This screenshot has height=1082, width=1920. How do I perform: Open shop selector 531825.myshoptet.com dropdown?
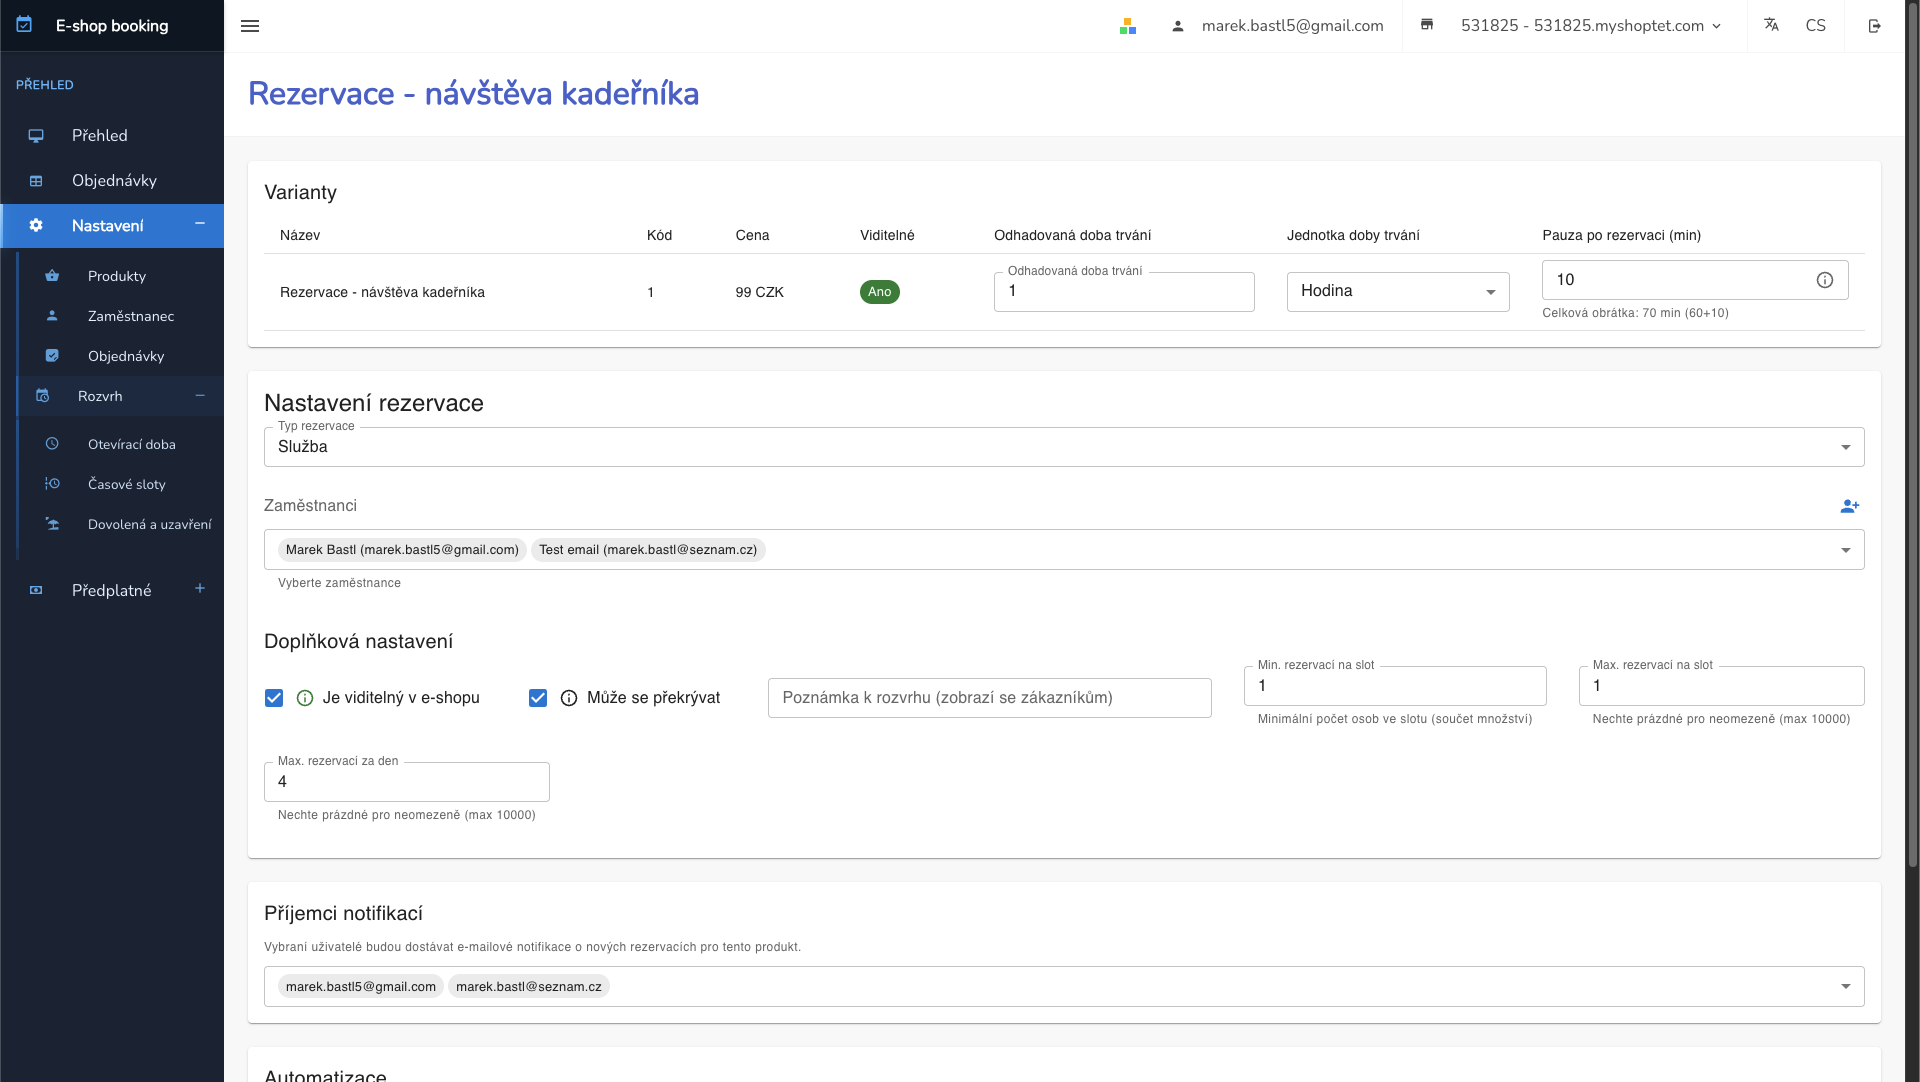(1590, 26)
